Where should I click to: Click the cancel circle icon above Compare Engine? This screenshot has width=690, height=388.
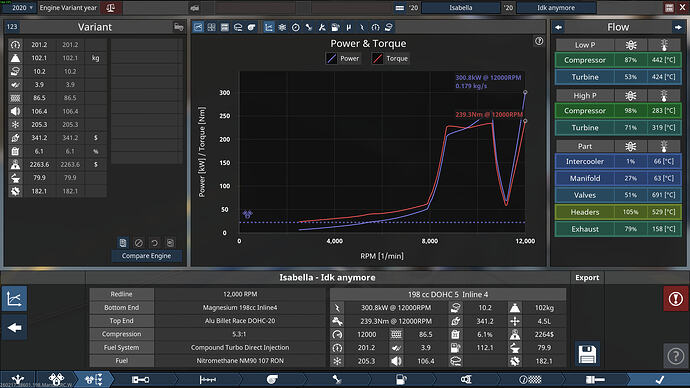pyautogui.click(x=139, y=243)
